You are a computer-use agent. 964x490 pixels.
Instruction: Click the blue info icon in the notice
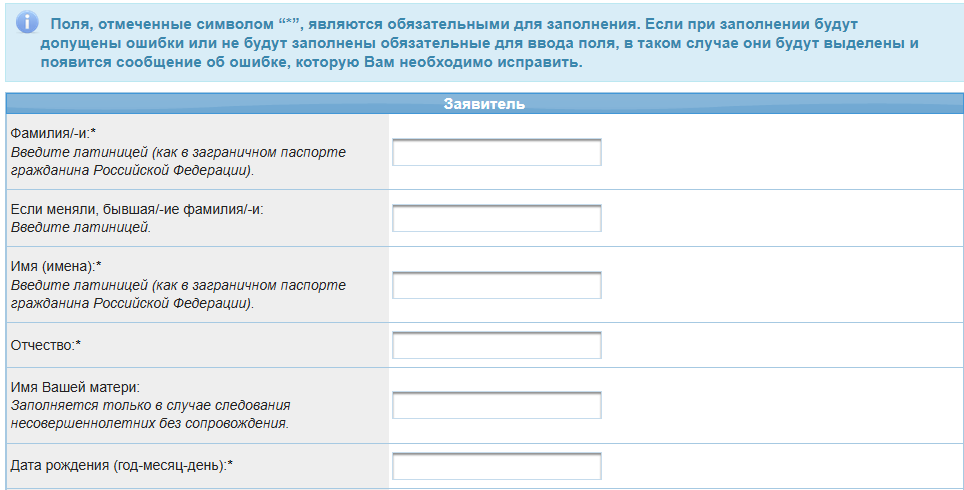pyautogui.click(x=29, y=23)
